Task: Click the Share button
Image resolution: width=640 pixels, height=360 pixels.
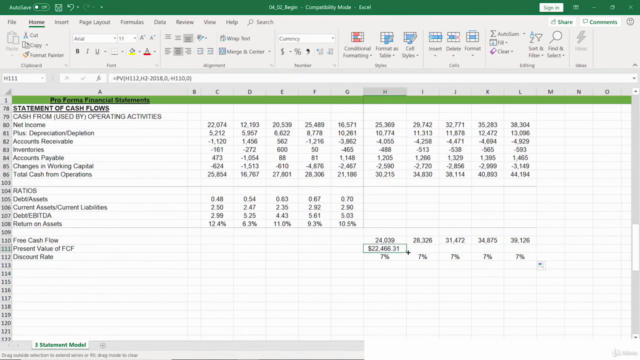Action: pos(562,22)
